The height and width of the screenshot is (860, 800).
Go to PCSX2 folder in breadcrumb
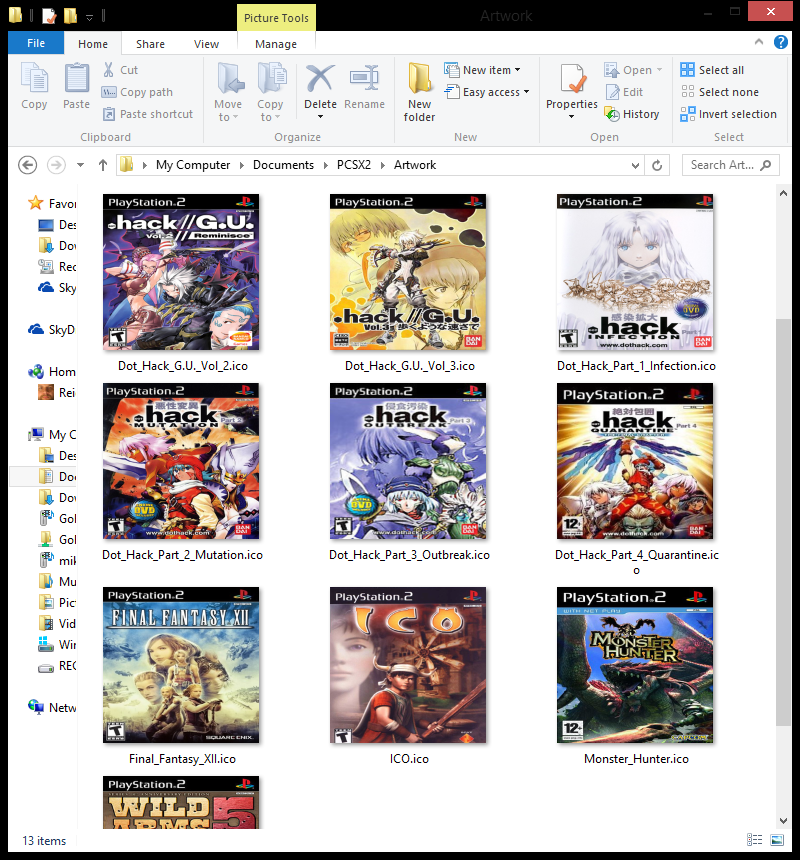pos(354,165)
